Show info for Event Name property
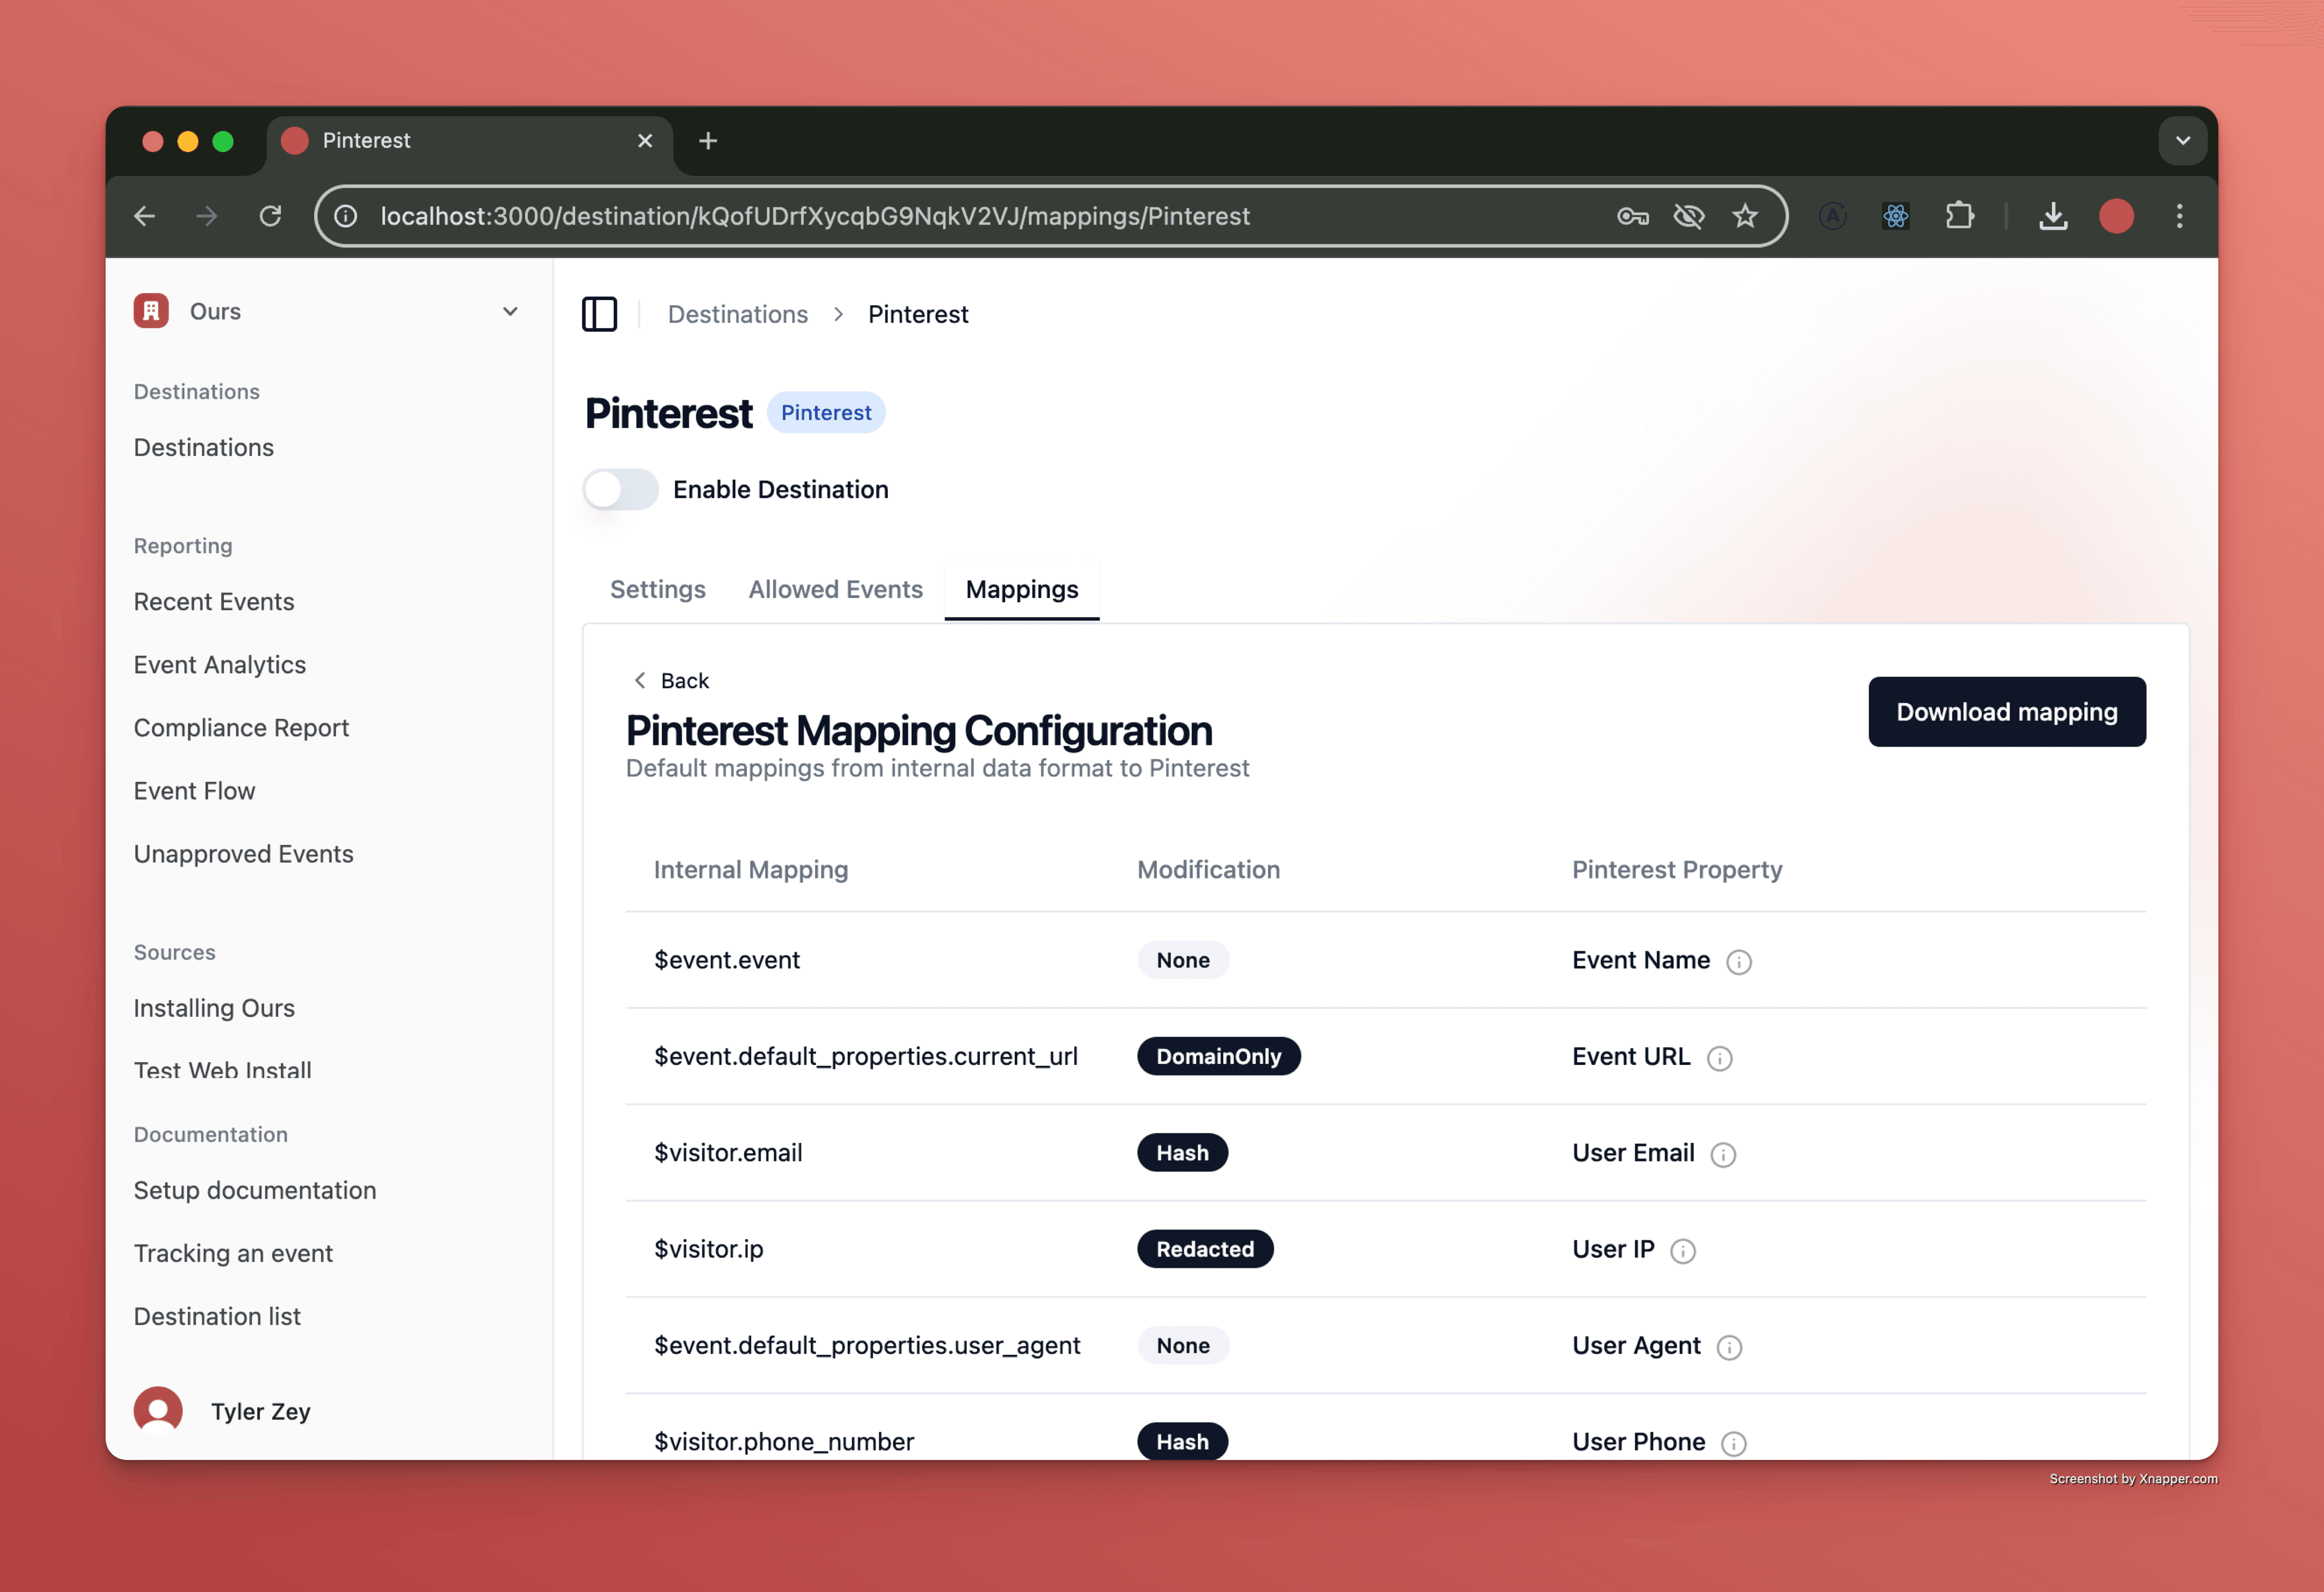The width and height of the screenshot is (2324, 1592). 1739,962
